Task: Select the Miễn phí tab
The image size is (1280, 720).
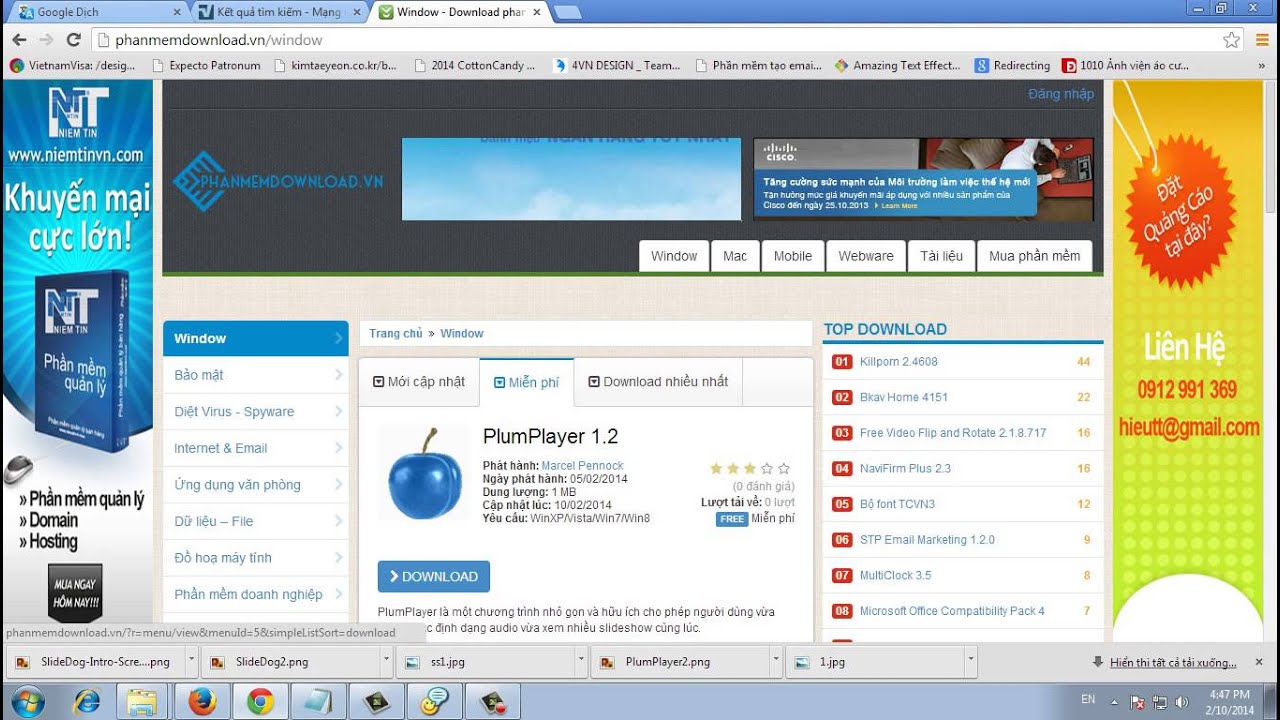Action: tap(527, 382)
